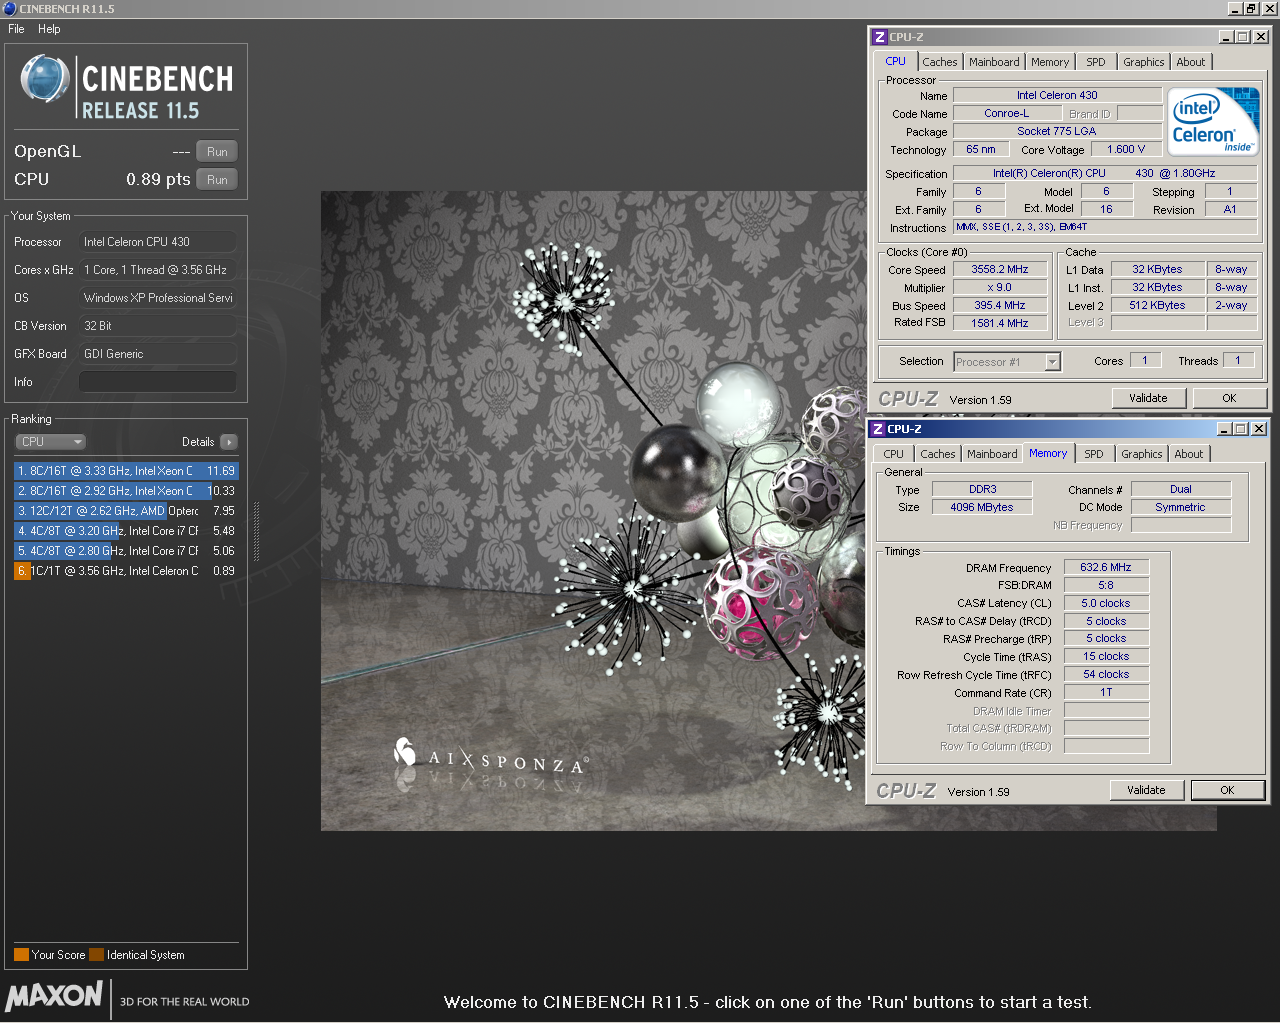Switch to SPD tab in upper CPU-Z
Viewport: 1280px width, 1024px height.
pos(1096,62)
